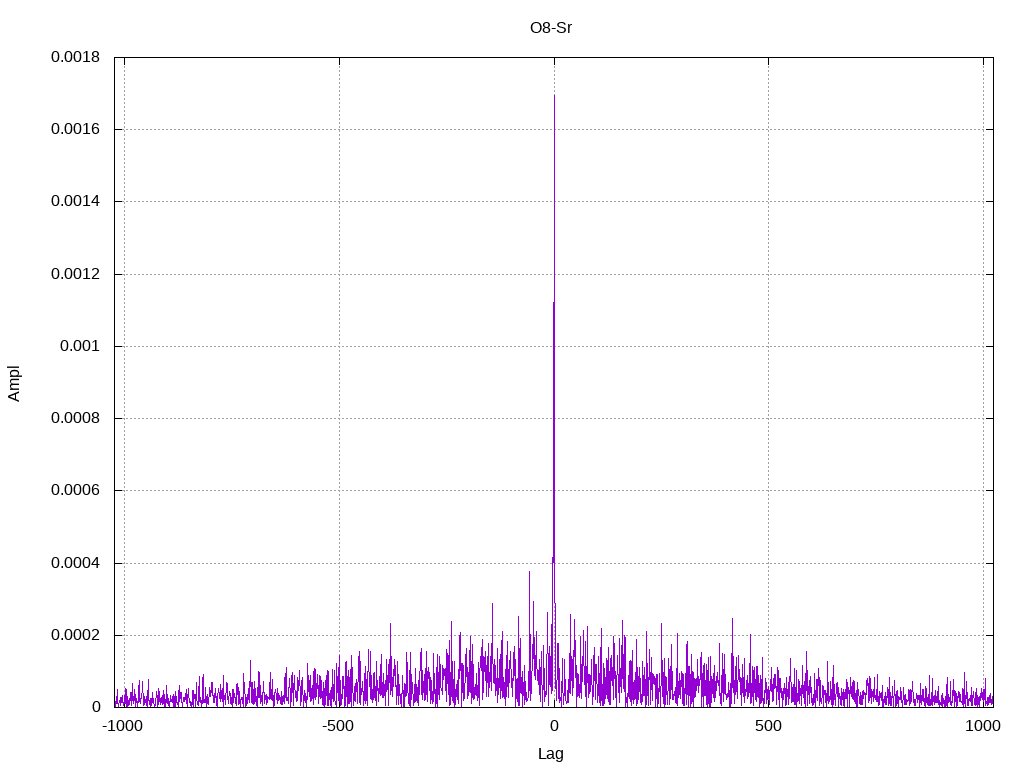Click the 0.0004 y-axis tick label
This screenshot has height=768, width=1024.
click(75, 563)
